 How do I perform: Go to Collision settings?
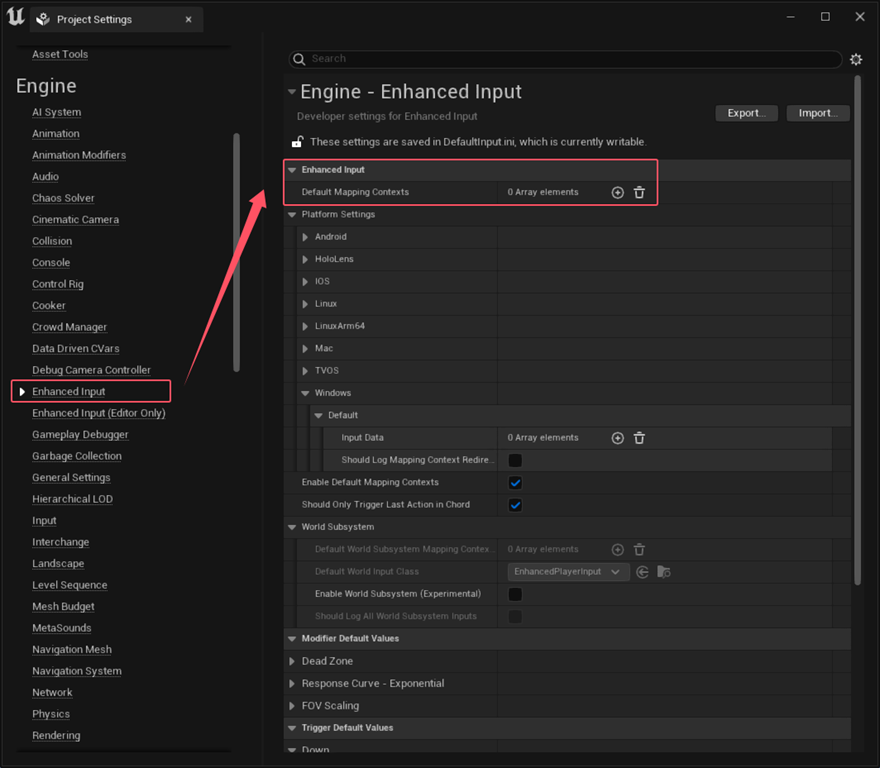pos(52,241)
